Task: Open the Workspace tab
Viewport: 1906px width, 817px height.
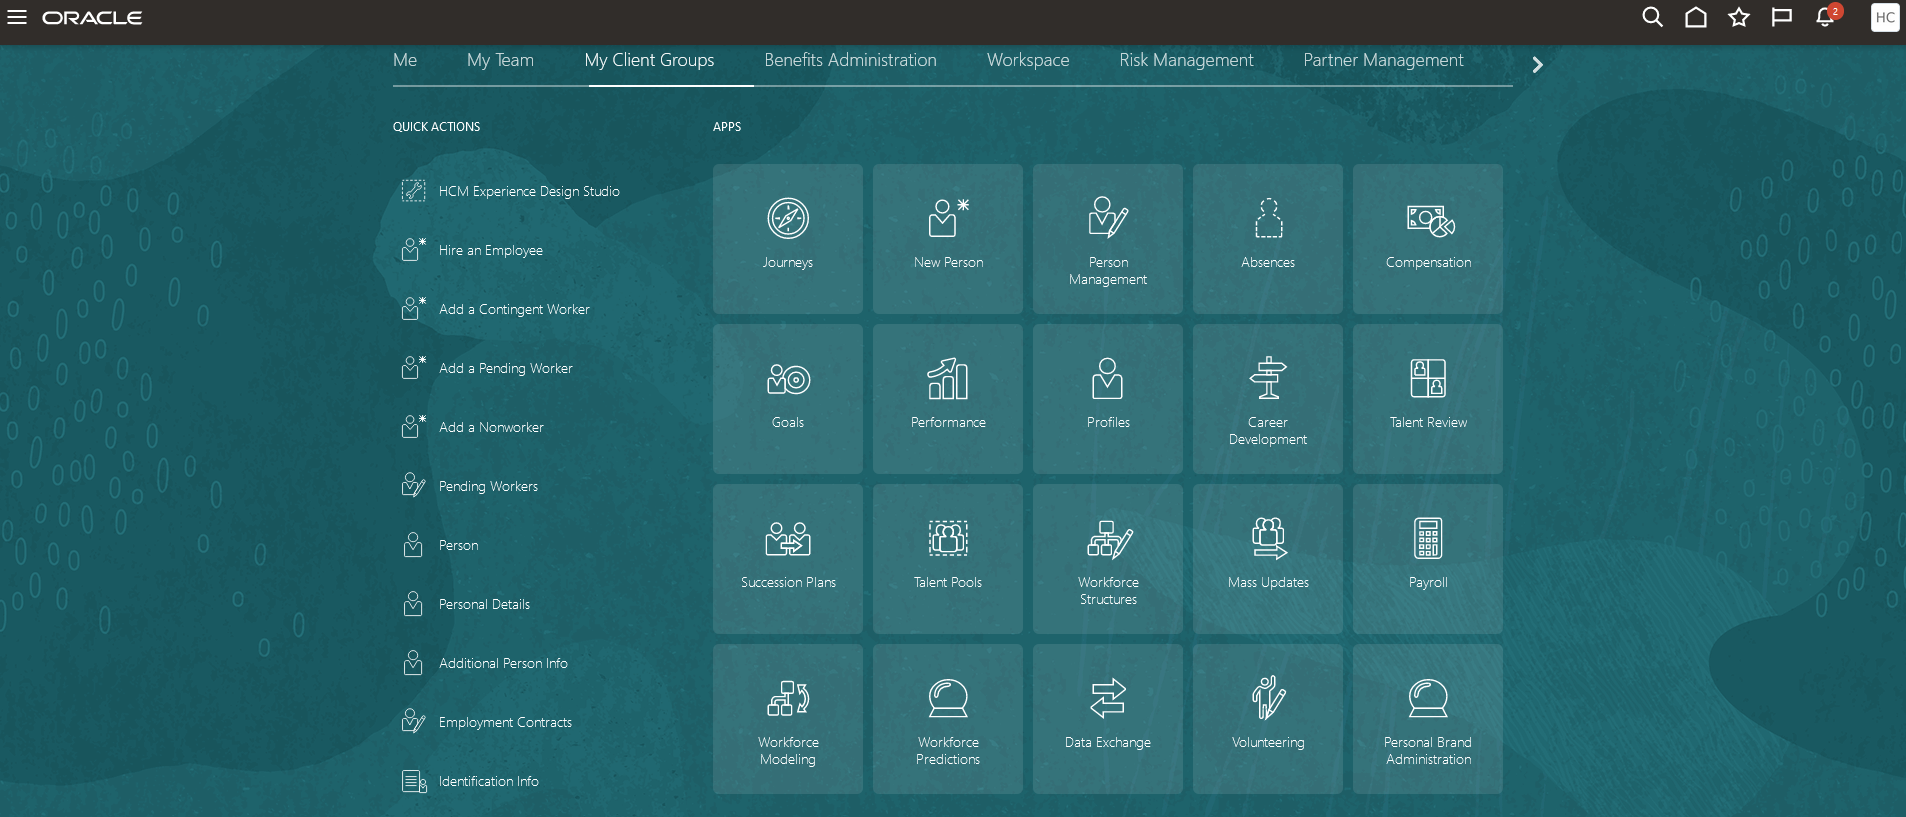Action: tap(1028, 60)
